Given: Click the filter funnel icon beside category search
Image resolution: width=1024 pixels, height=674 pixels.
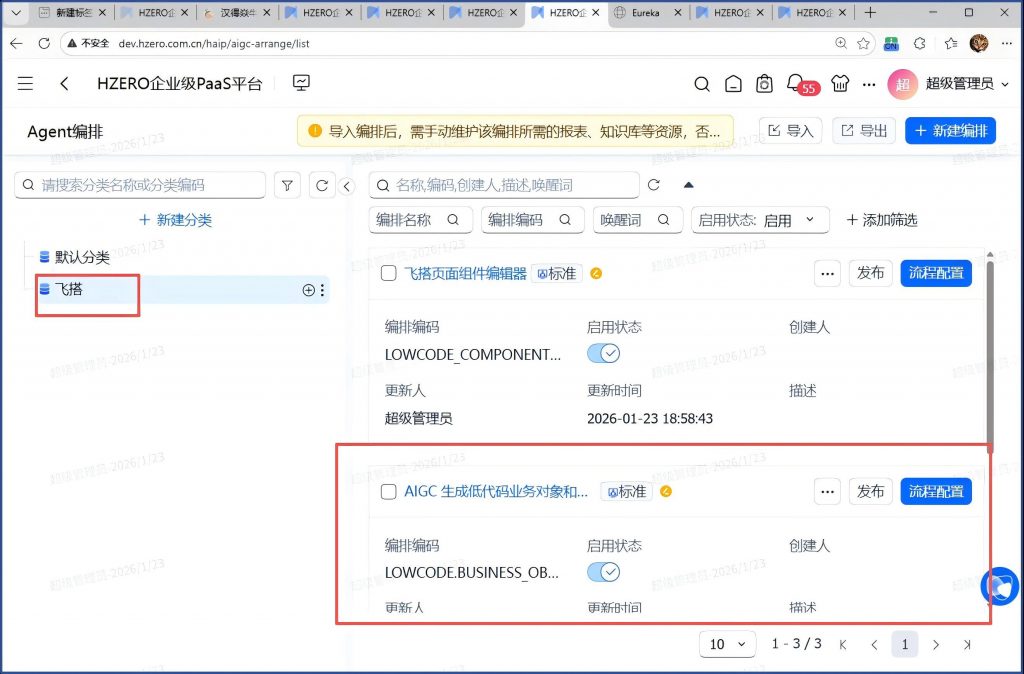Looking at the screenshot, I should [288, 185].
